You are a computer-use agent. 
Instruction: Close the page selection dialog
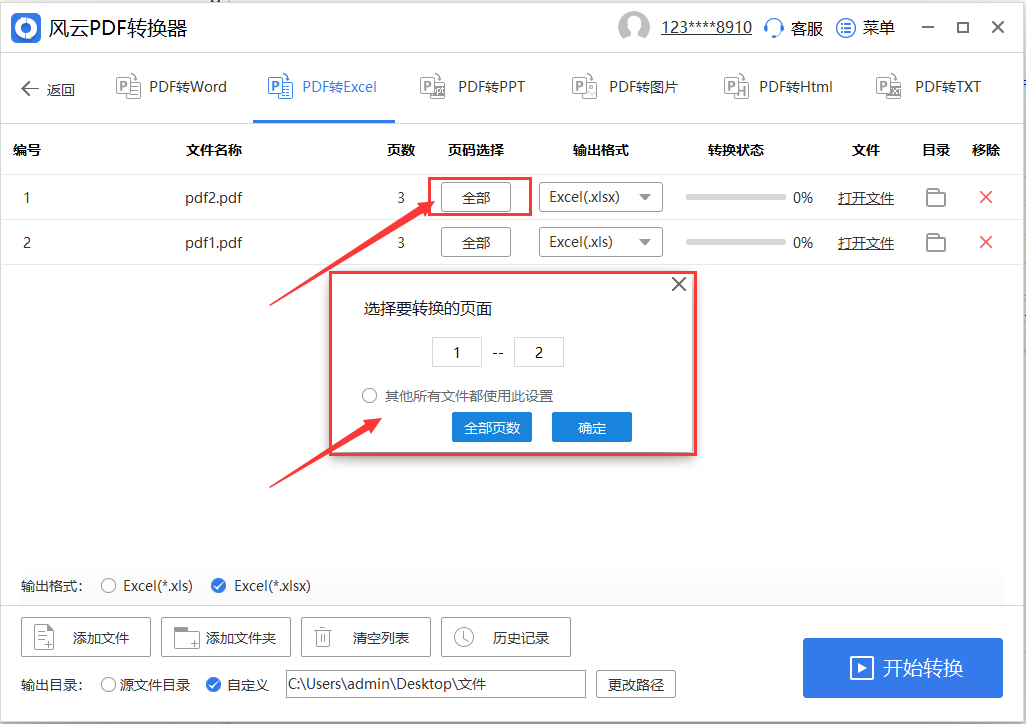pyautogui.click(x=679, y=284)
